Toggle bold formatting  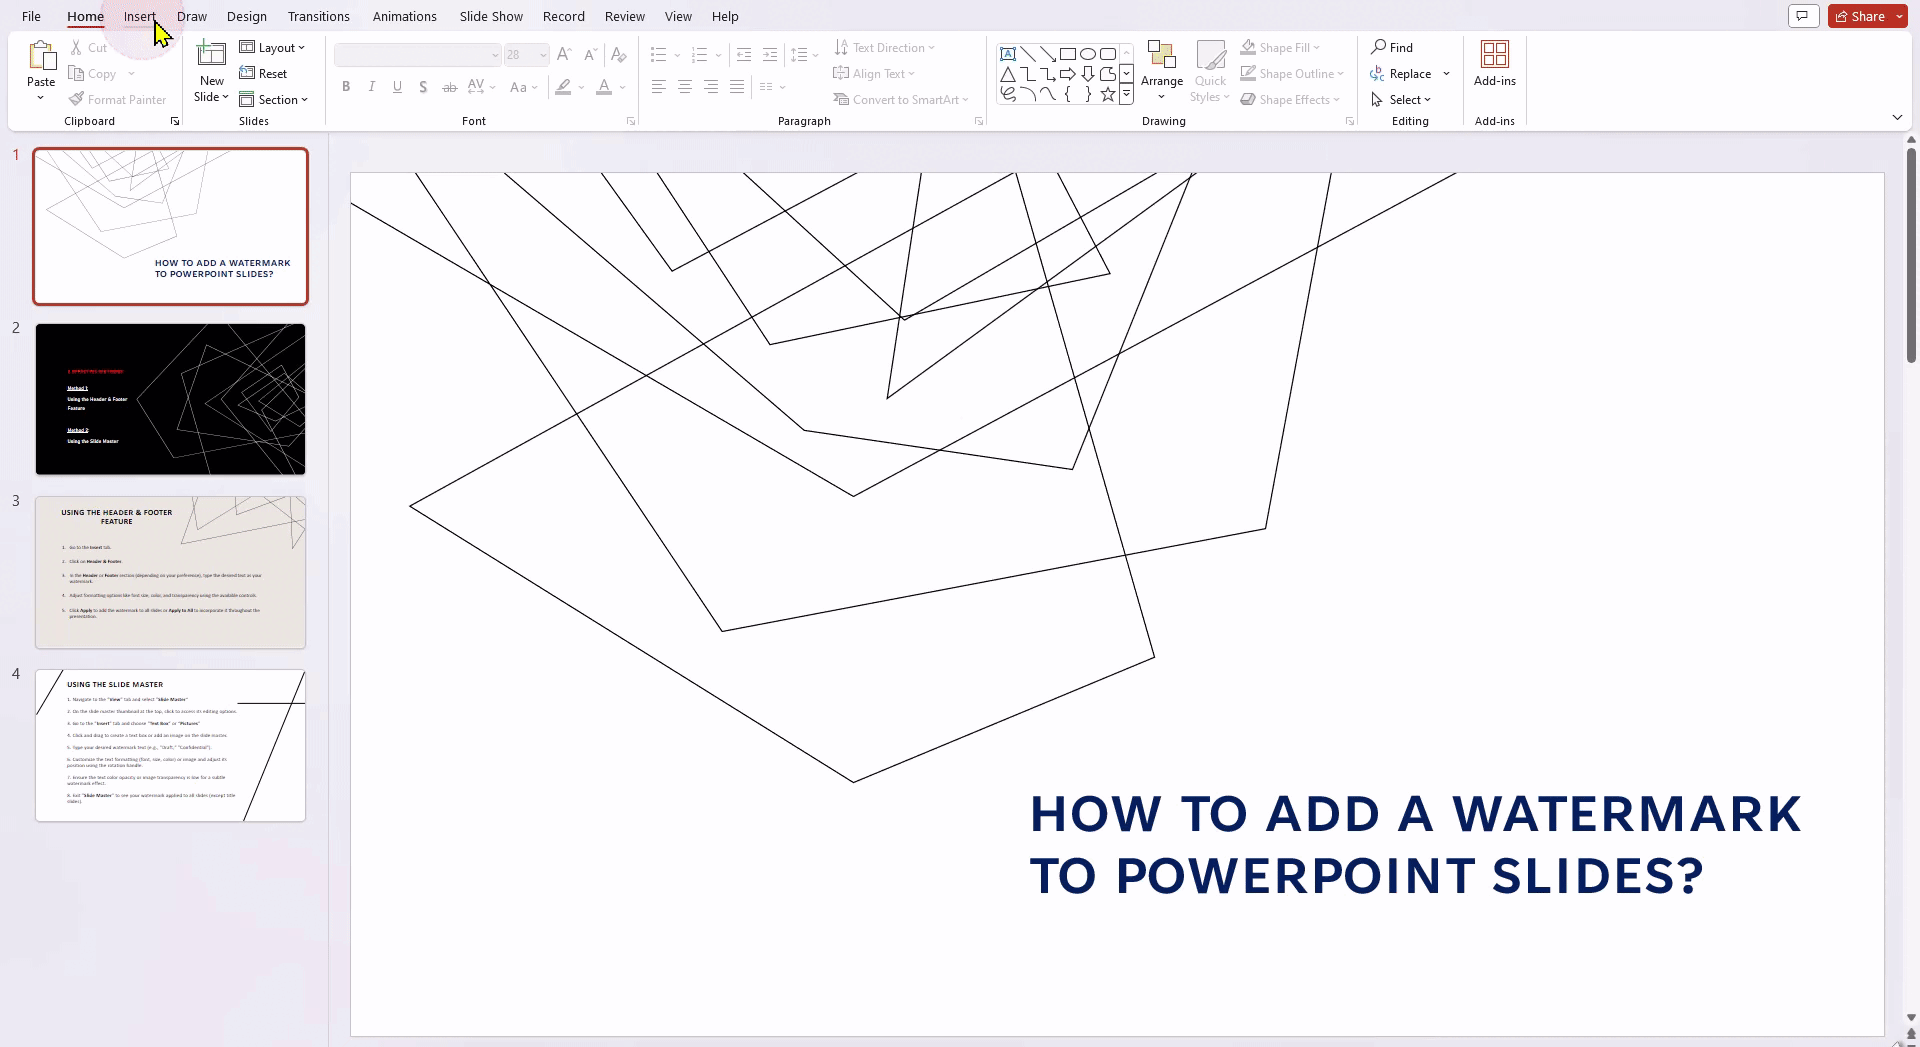point(346,87)
